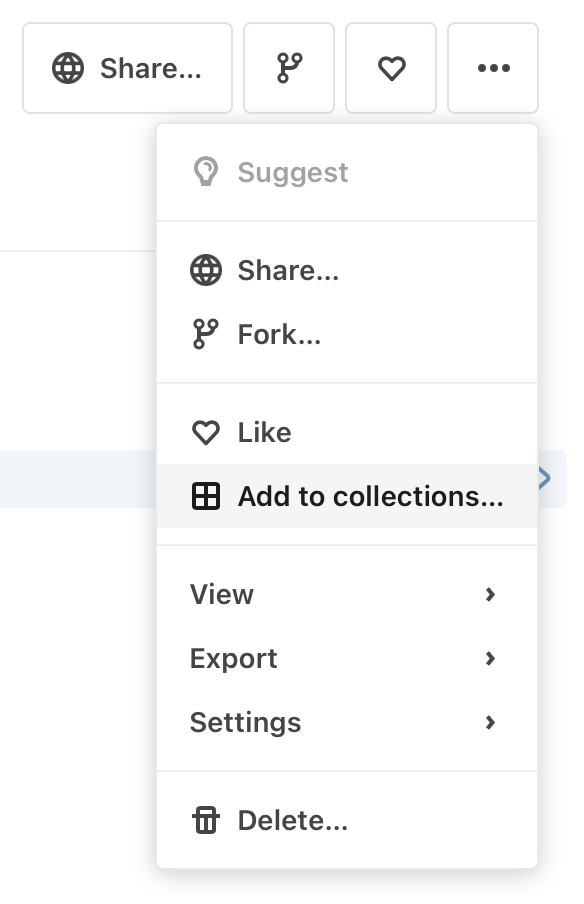The image size is (584, 904).
Task: Click the trash icon beside Delete
Action: point(206,820)
